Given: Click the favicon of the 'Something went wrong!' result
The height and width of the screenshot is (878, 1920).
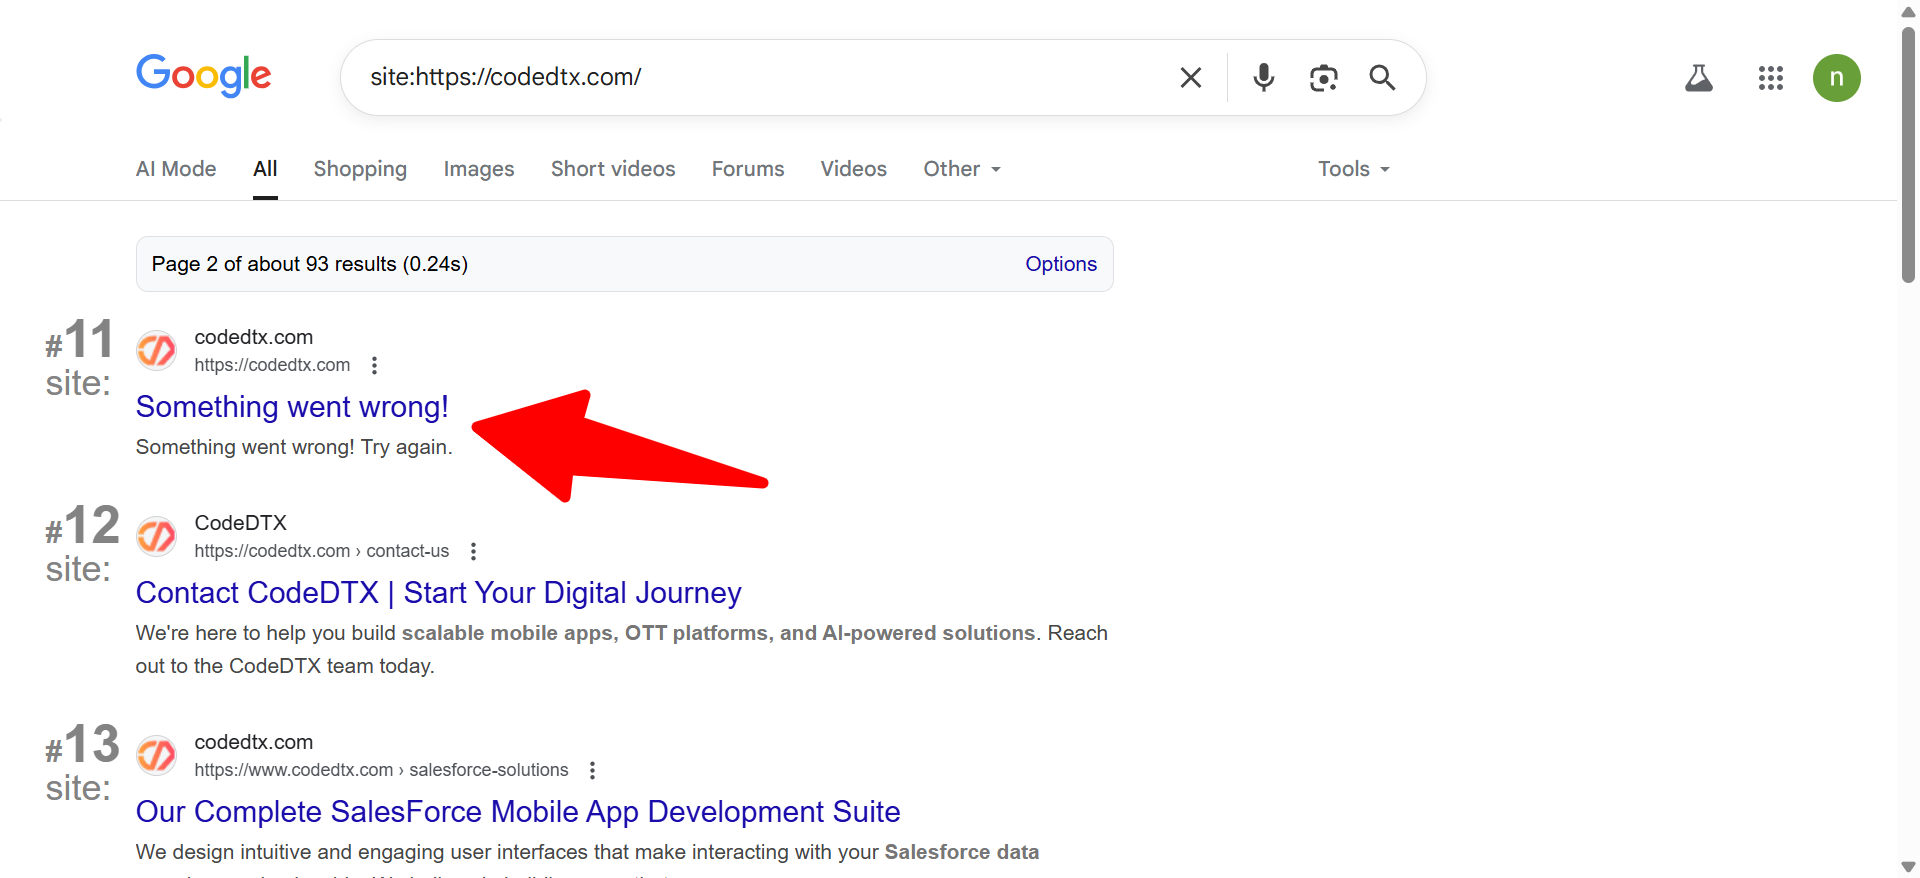Looking at the screenshot, I should click(157, 351).
